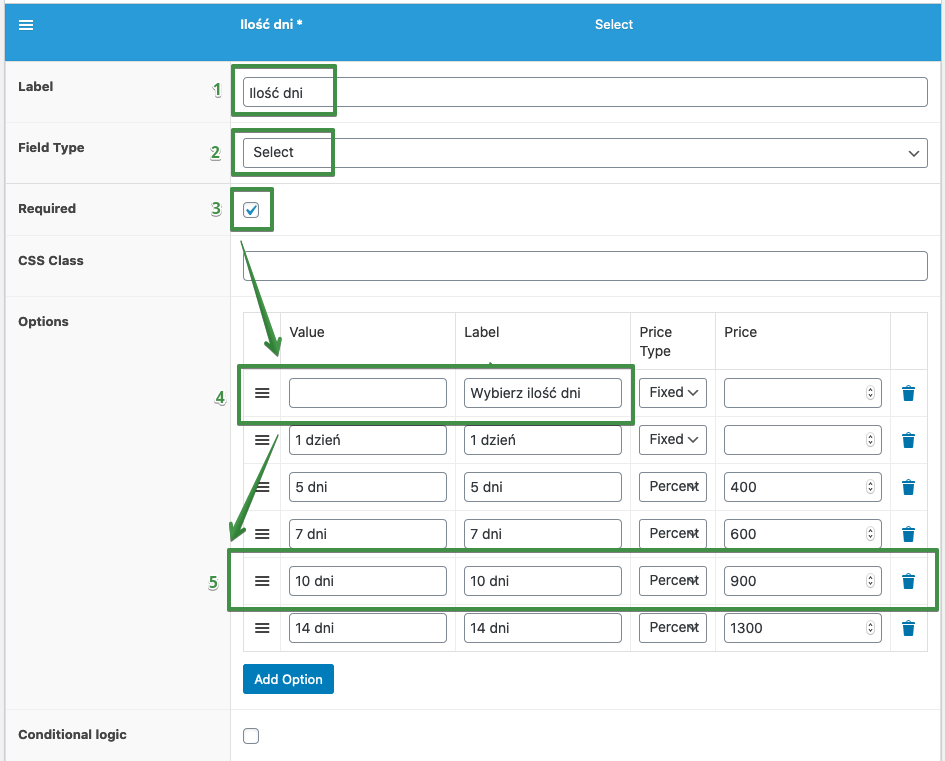Image resolution: width=945 pixels, height=761 pixels.
Task: Click the Value field containing '5 dni'
Action: (x=368, y=487)
